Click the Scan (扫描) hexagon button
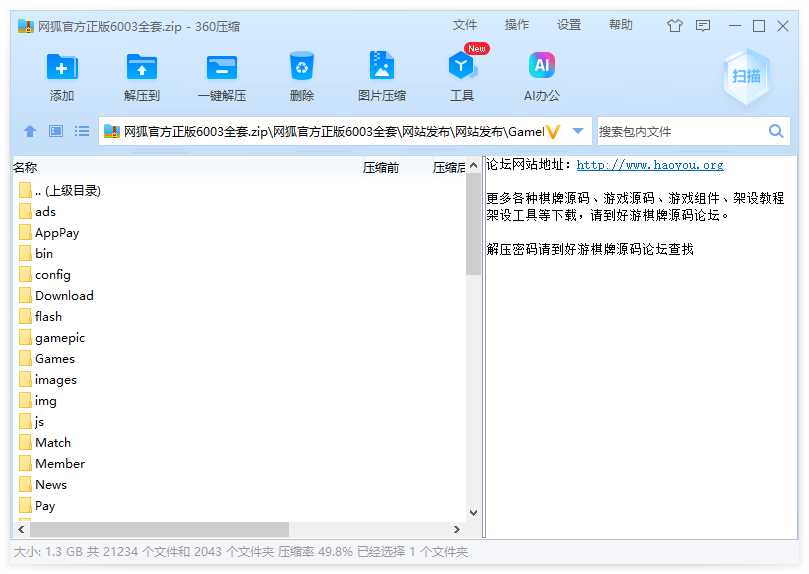The width and height of the screenshot is (809, 574). pyautogui.click(x=747, y=77)
